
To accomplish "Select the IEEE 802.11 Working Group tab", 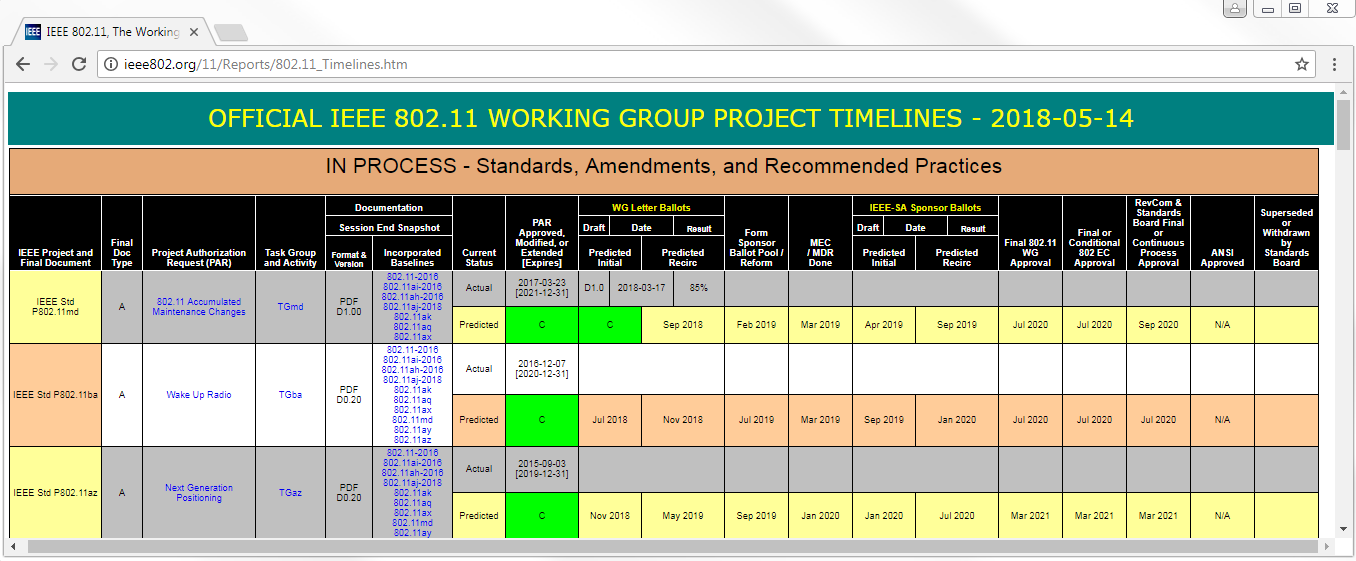I will click(112, 32).
